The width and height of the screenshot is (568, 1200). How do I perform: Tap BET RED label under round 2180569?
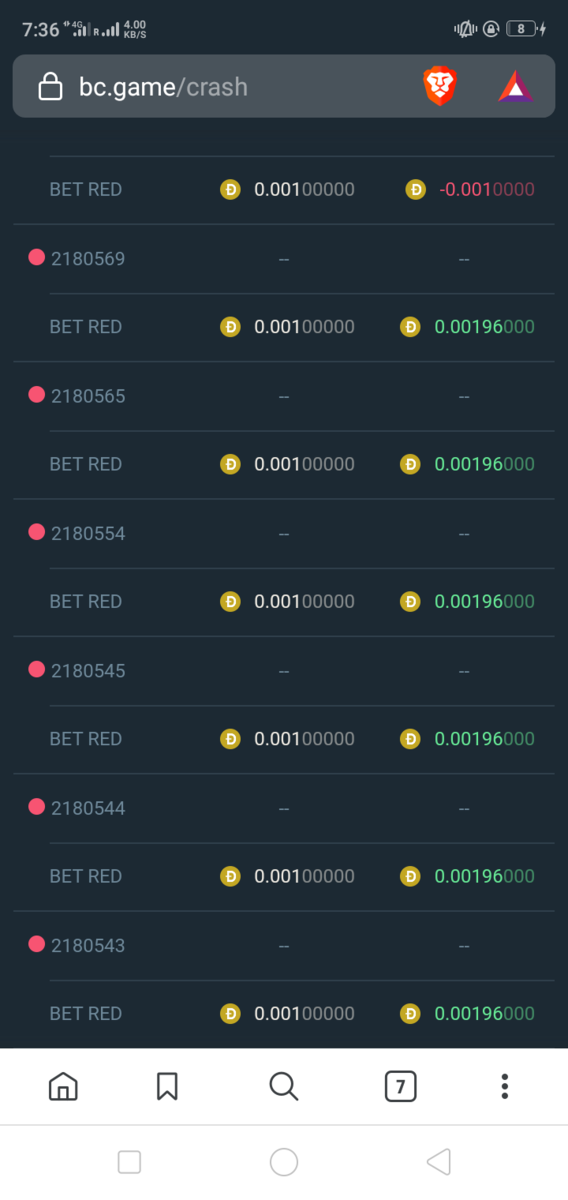86,327
